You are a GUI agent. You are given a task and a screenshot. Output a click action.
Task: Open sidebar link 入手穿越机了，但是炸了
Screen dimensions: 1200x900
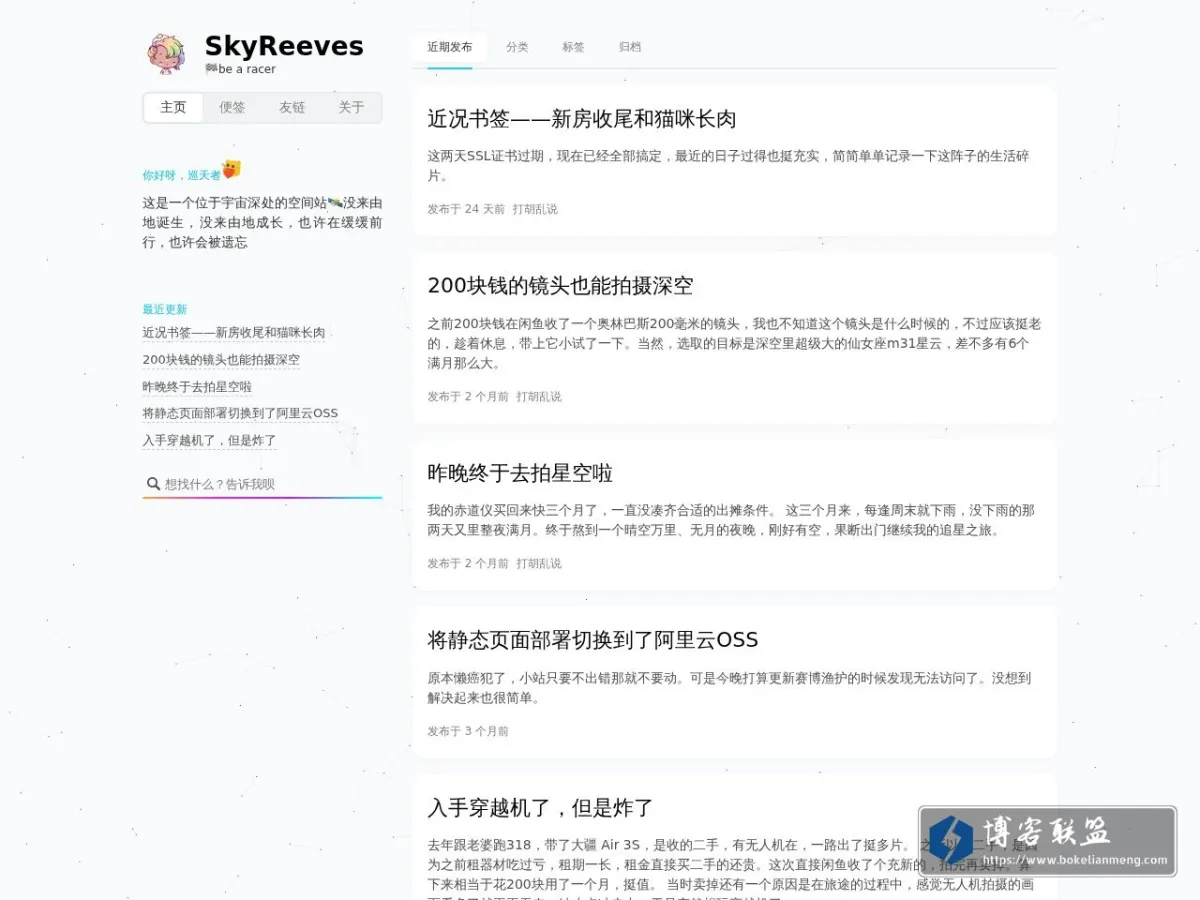point(209,440)
